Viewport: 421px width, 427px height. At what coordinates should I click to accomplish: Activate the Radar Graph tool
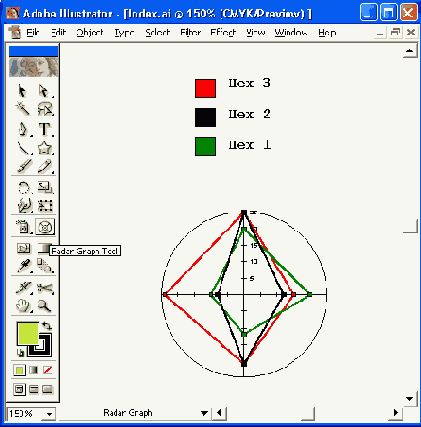point(45,227)
